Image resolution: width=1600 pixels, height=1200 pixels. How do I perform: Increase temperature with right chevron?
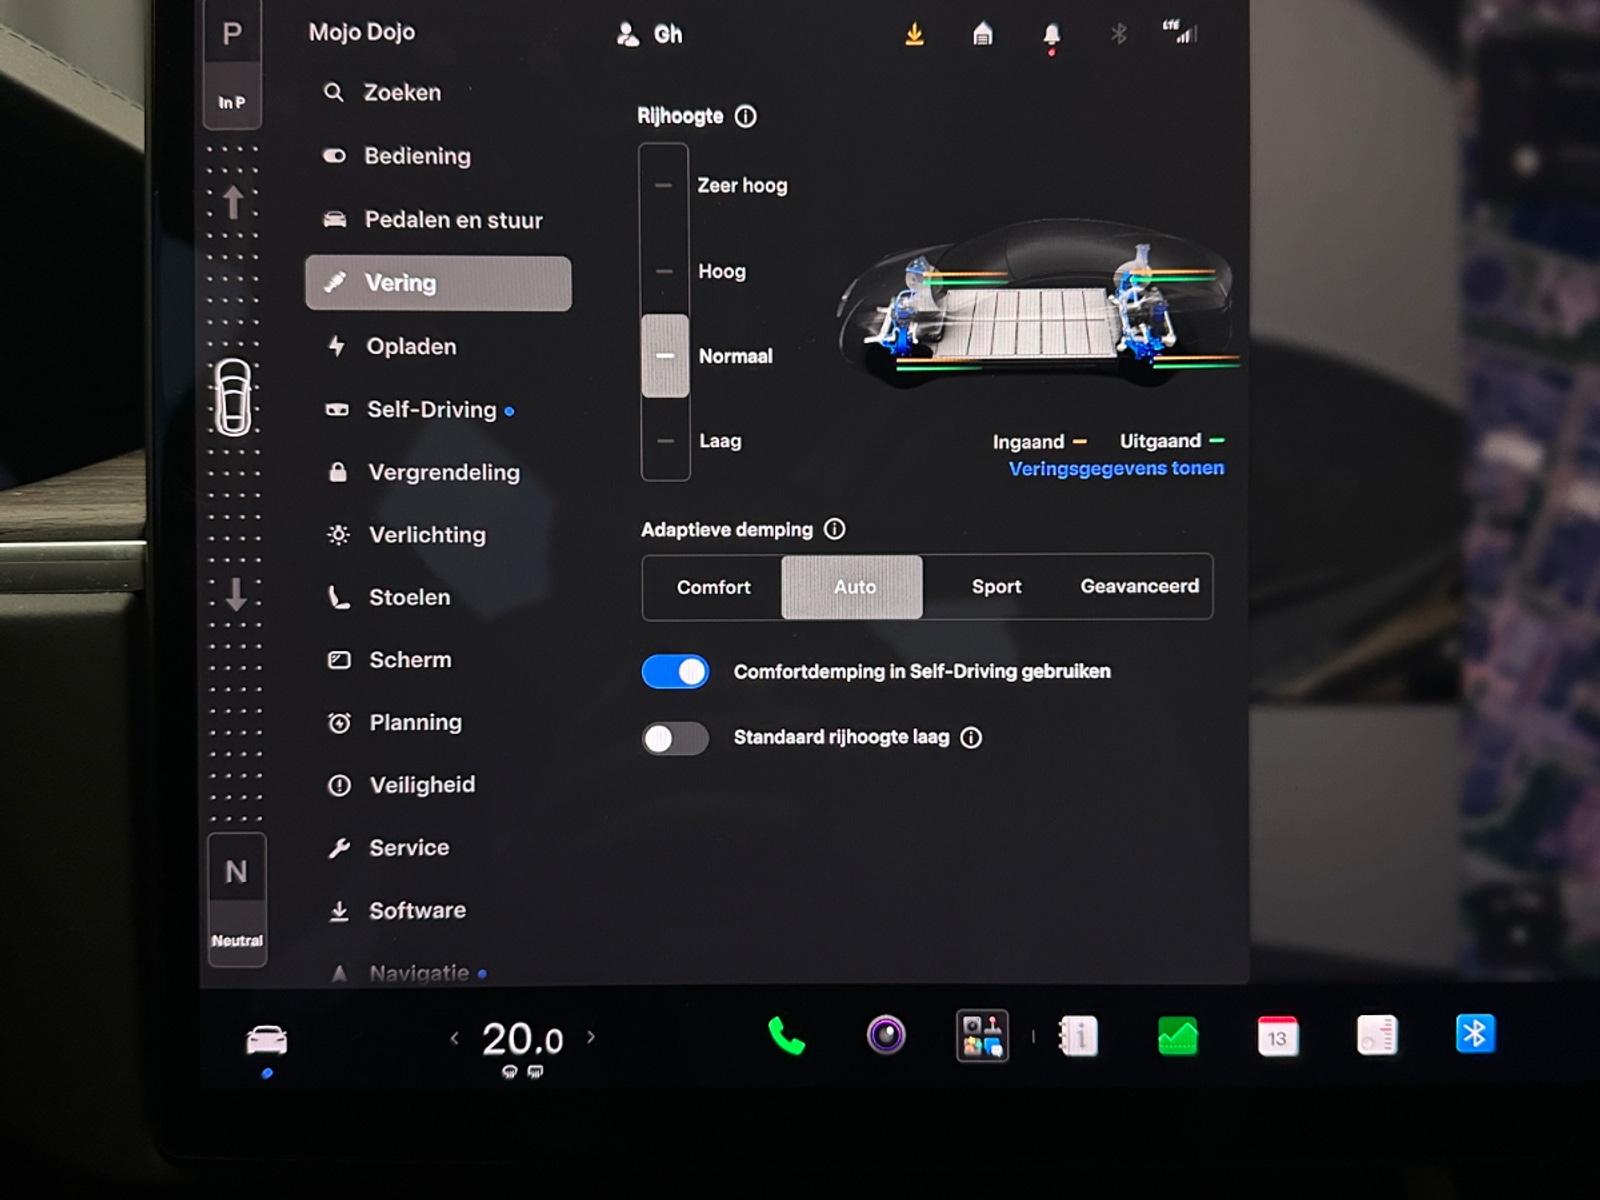pyautogui.click(x=591, y=1037)
